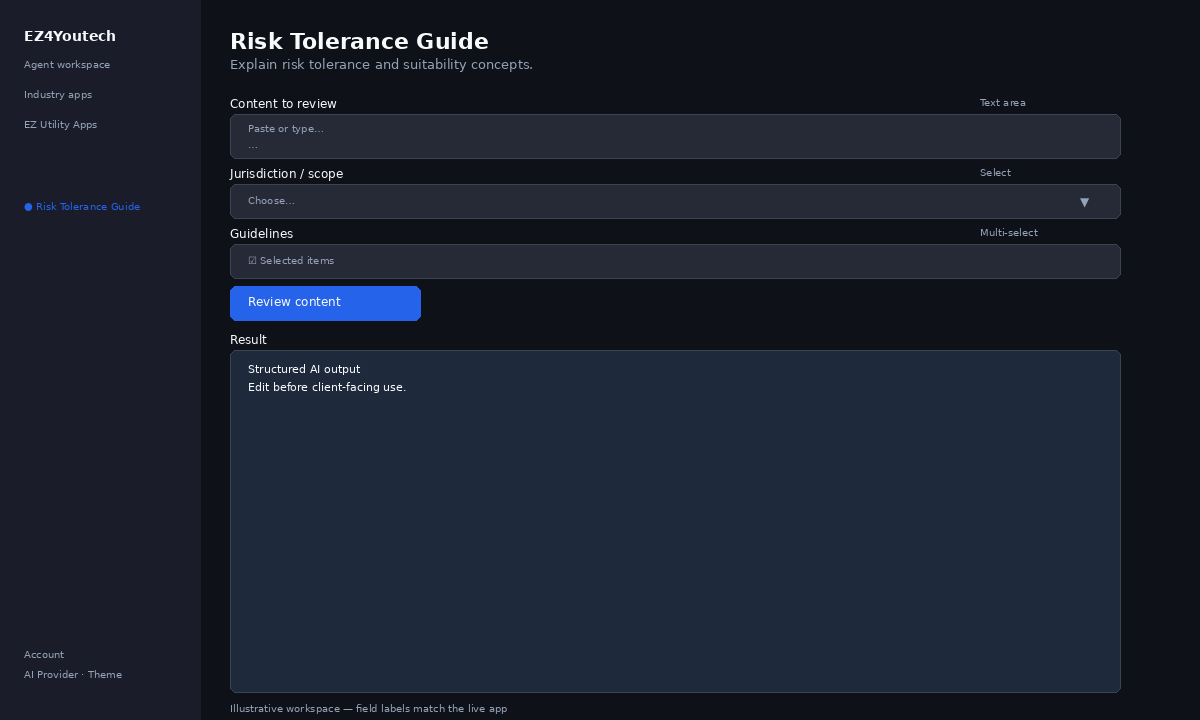The height and width of the screenshot is (720, 1200).
Task: Open the Agent workspace sidebar item
Action: [x=67, y=65]
